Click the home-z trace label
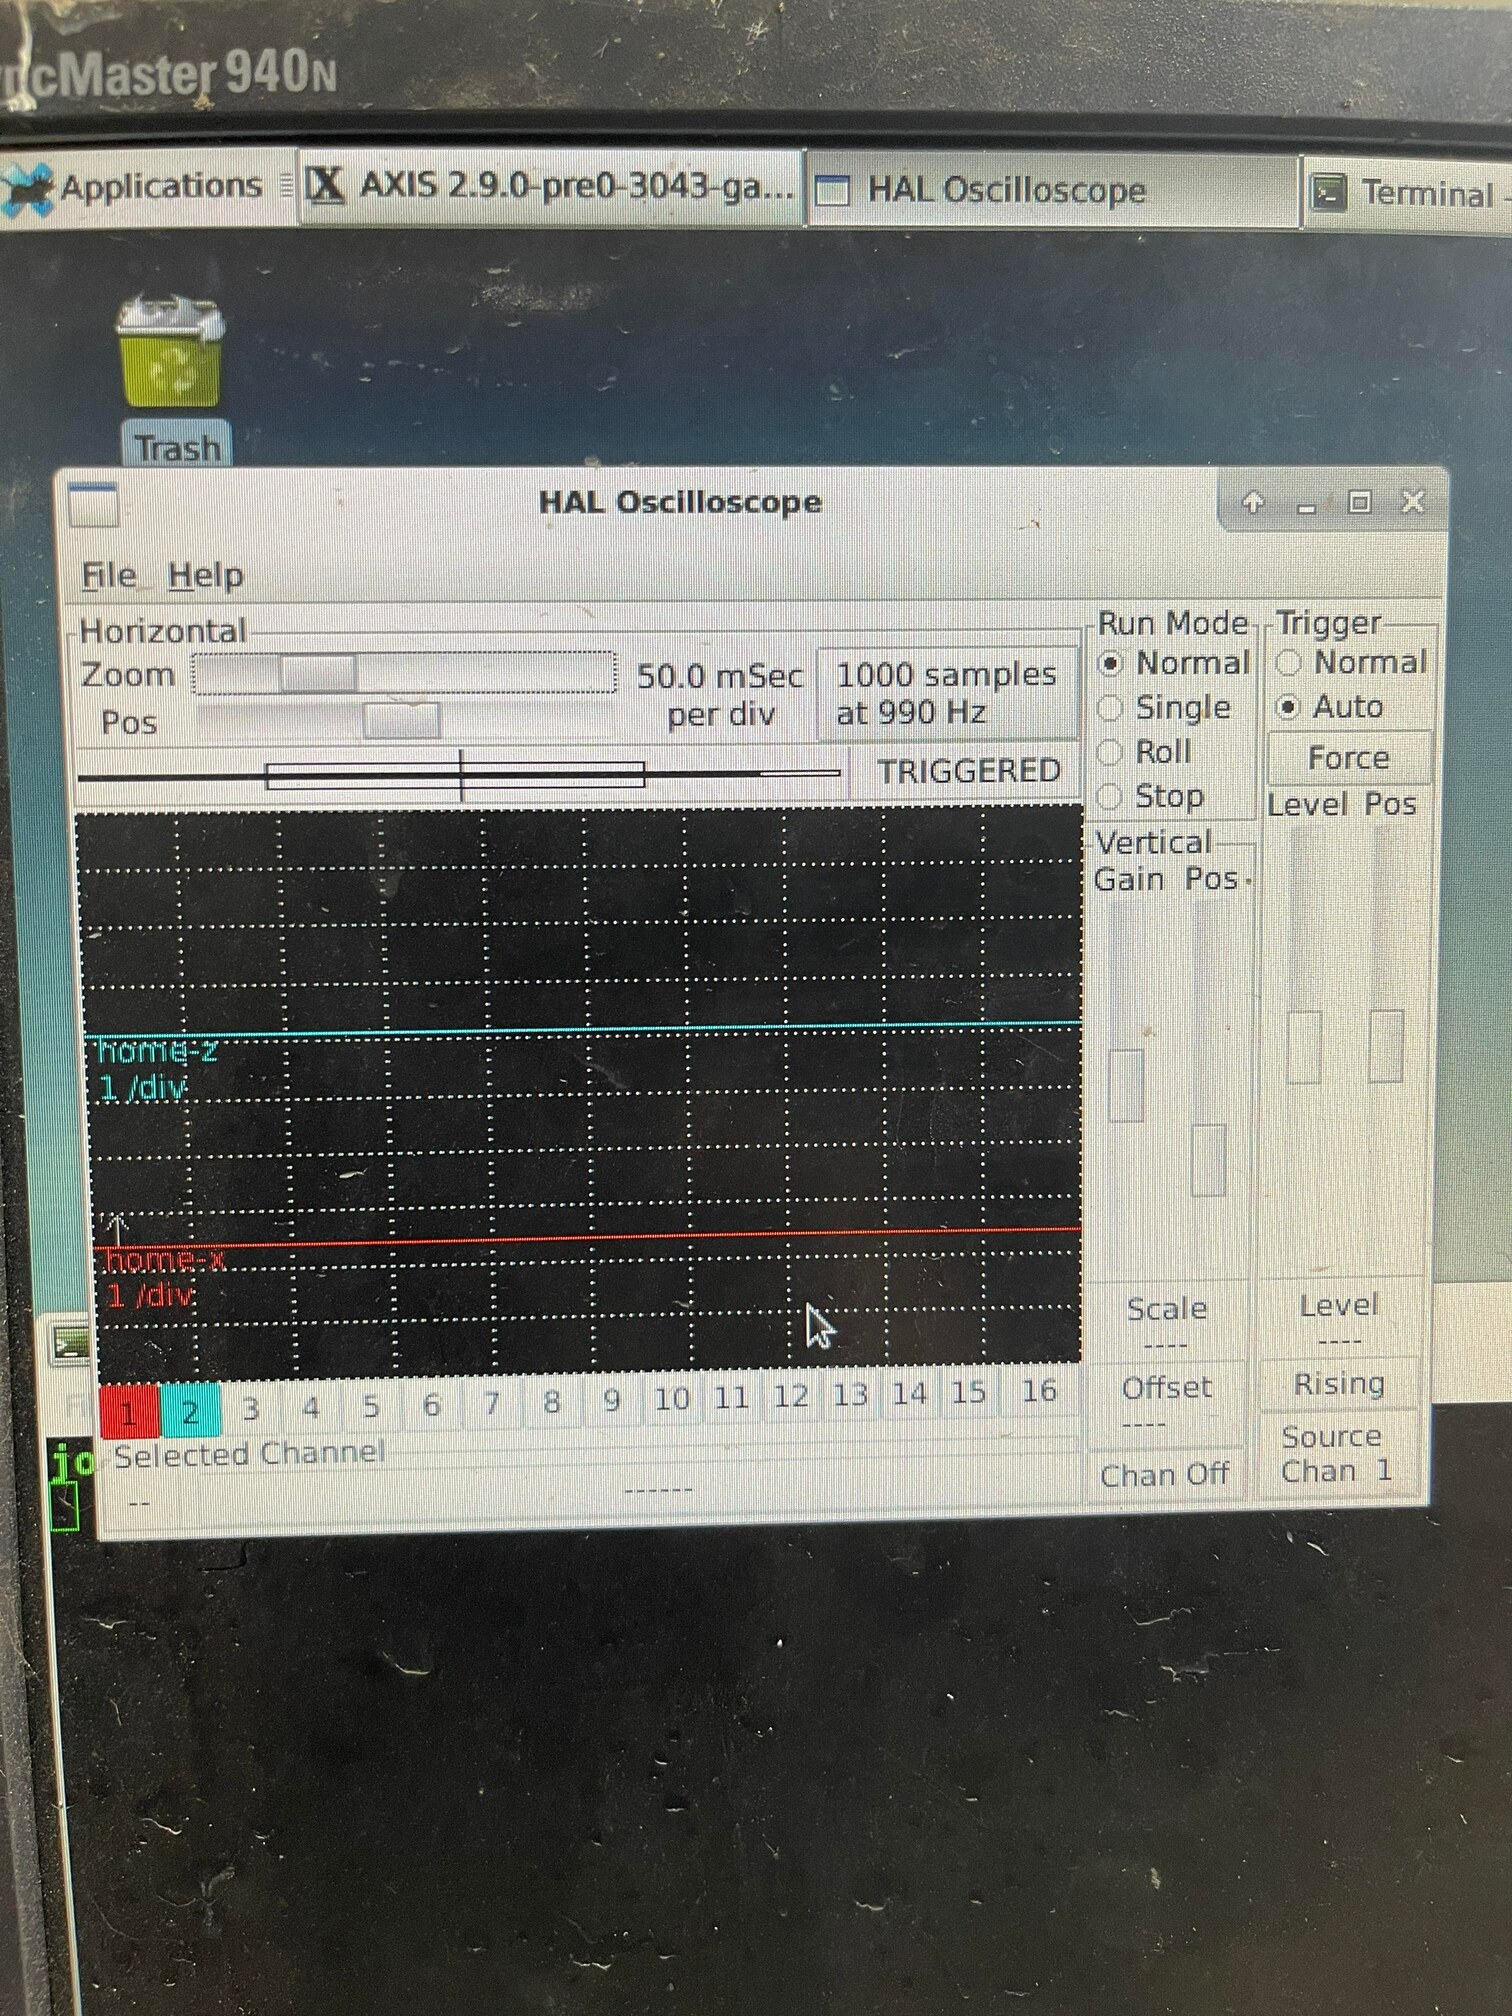 (158, 1050)
